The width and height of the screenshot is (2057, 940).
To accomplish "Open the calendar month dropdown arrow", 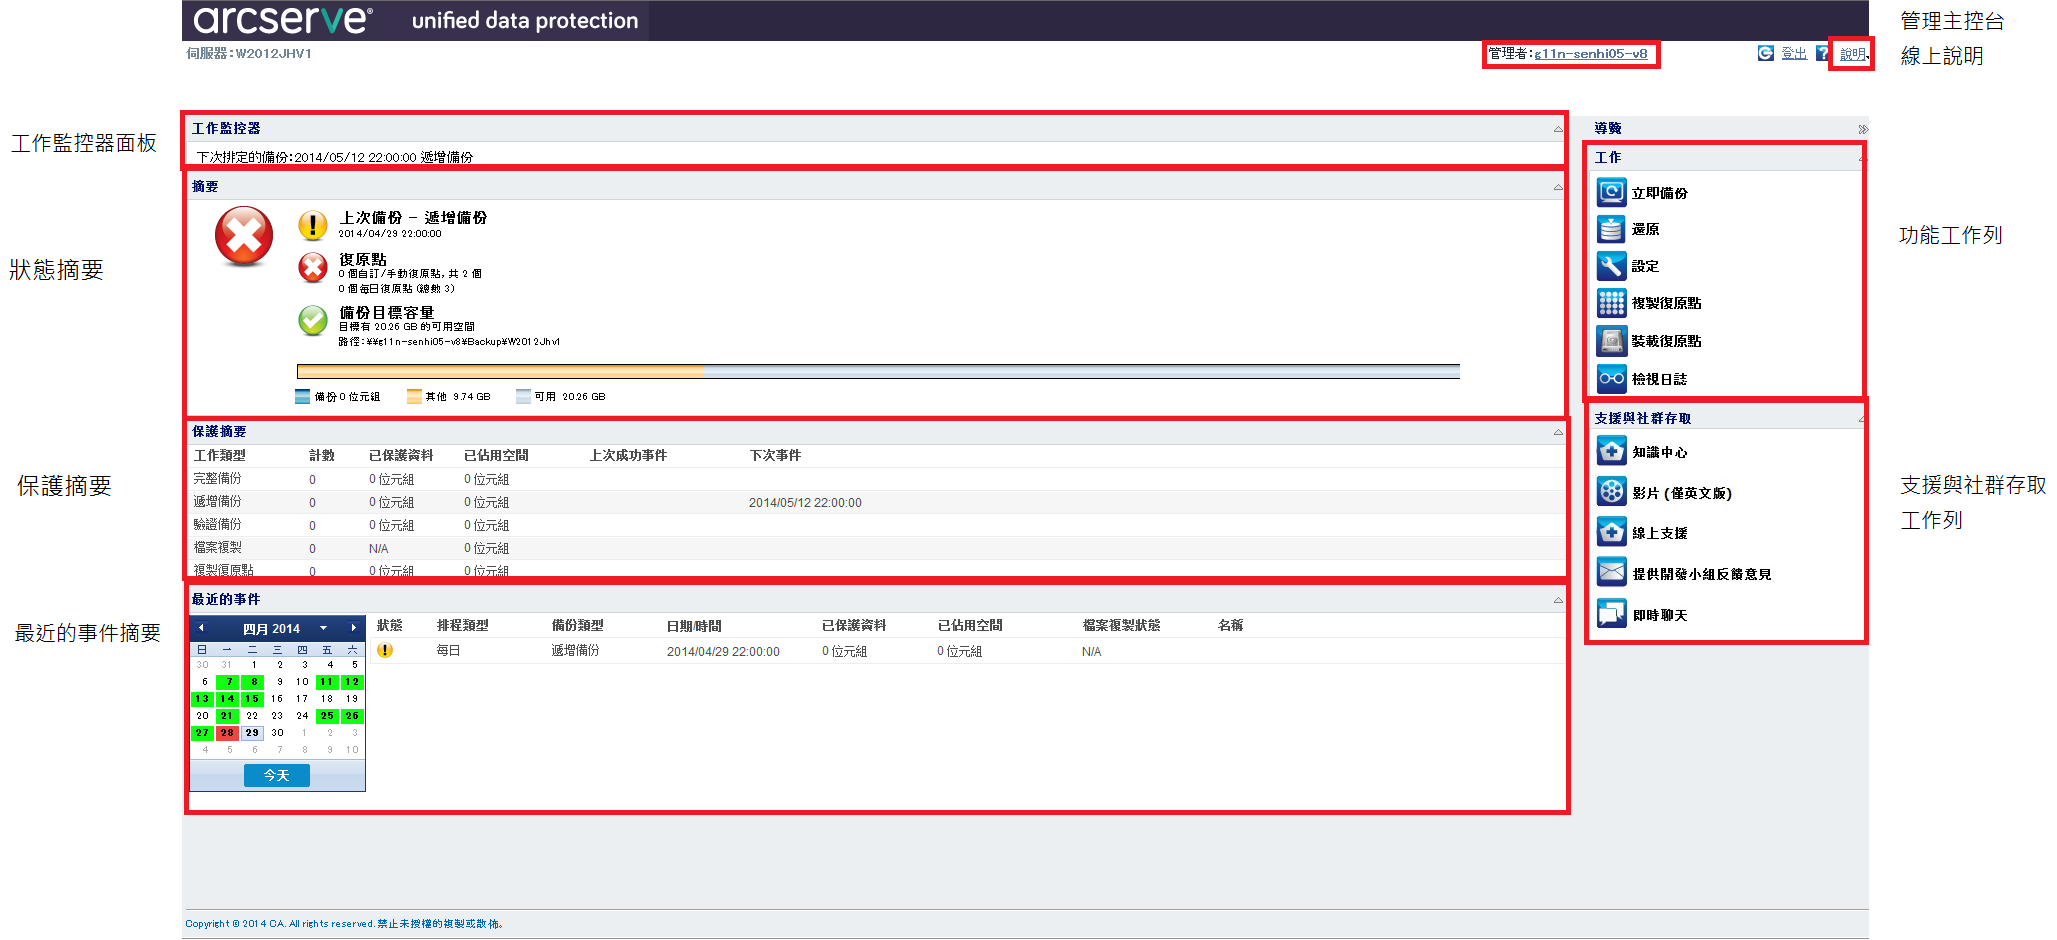I will point(323,628).
